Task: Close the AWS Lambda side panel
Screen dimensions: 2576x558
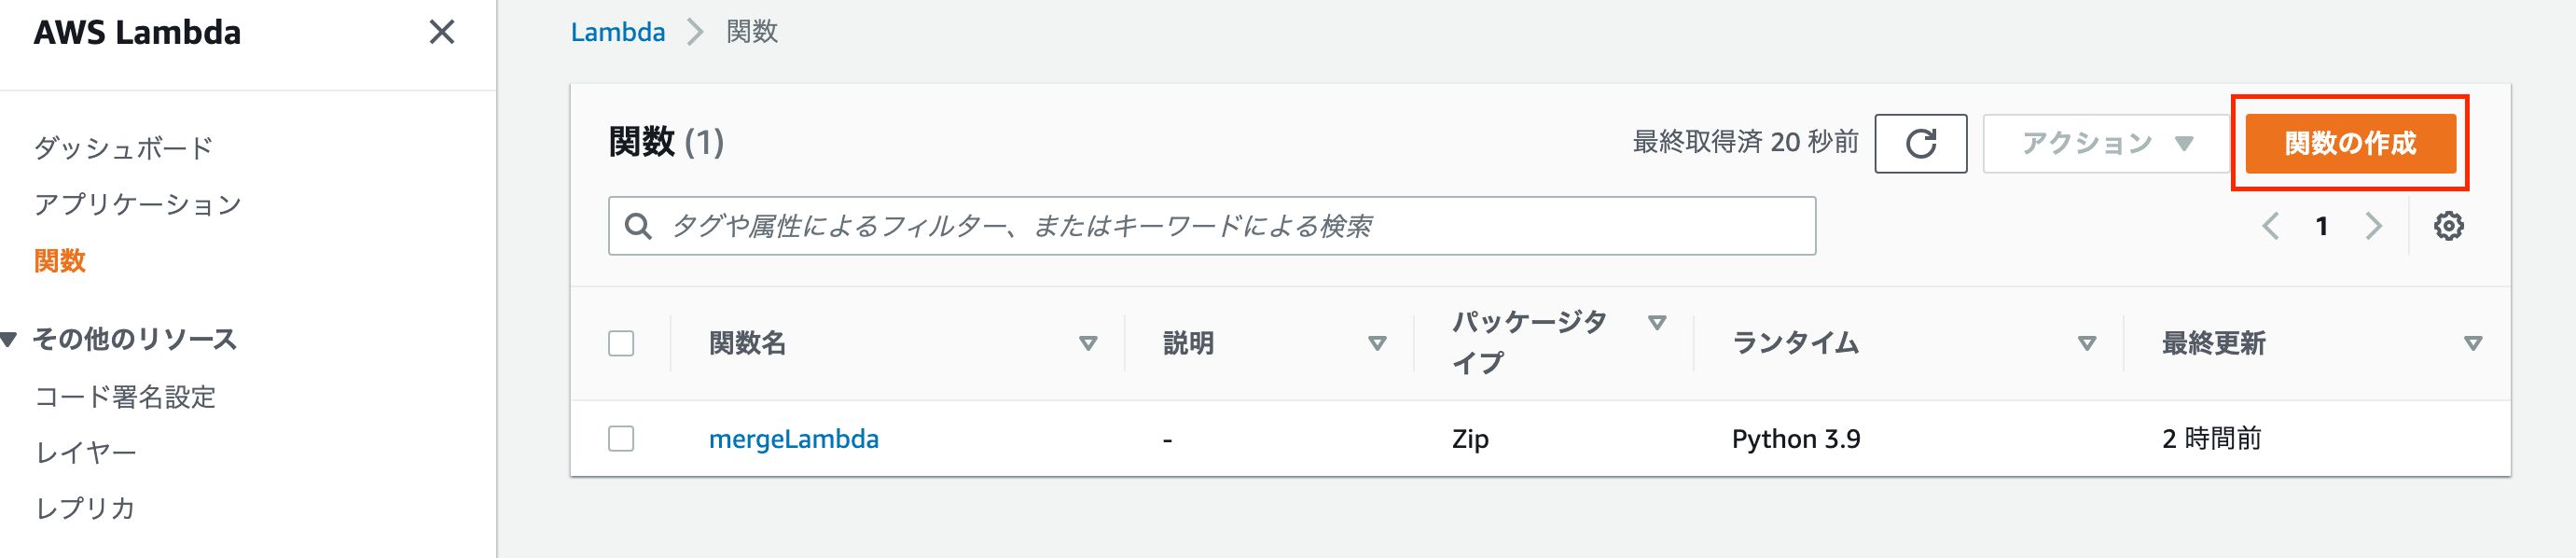Action: (442, 32)
